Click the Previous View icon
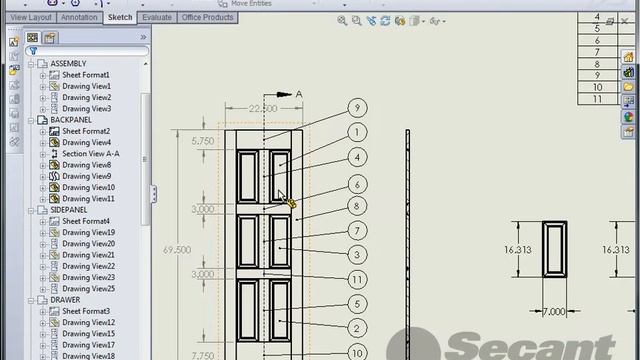 click(371, 21)
